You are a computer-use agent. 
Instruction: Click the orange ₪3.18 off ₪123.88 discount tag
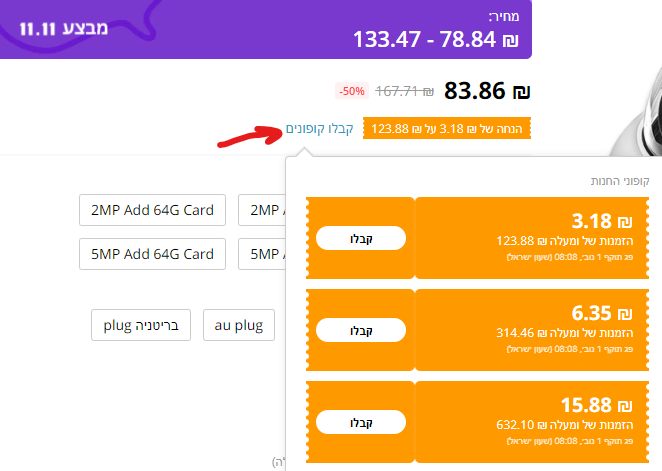446,129
